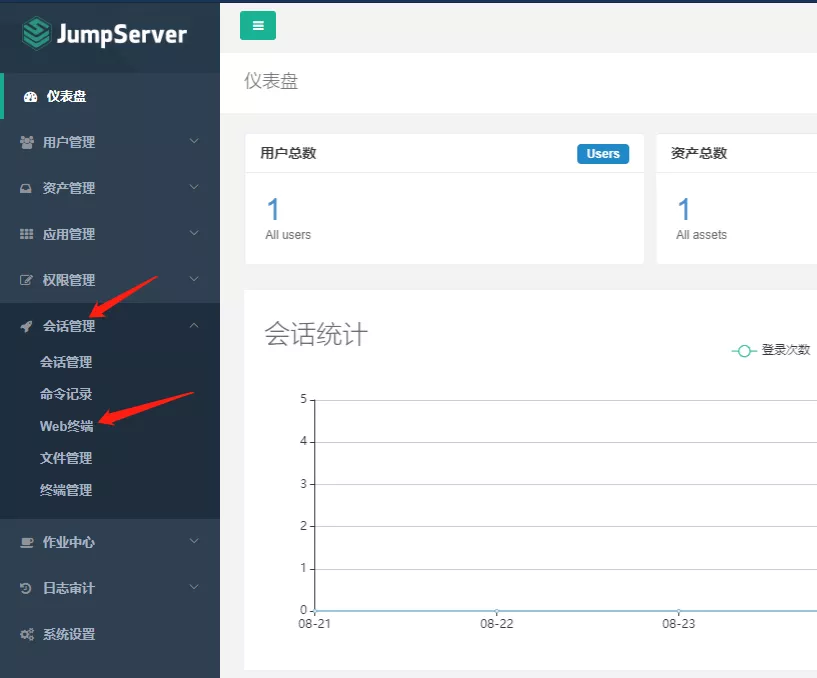Click the permission management edit icon
Screen dimensions: 817x678
click(x=27, y=281)
